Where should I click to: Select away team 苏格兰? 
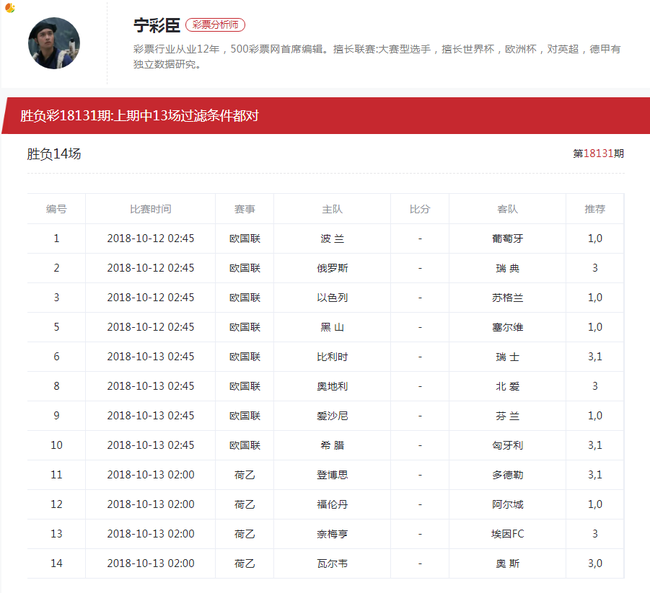tap(507, 298)
